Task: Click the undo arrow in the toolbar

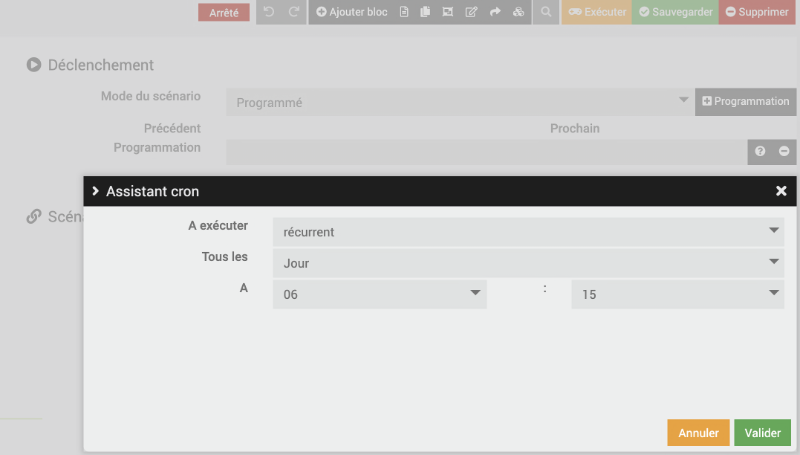Action: [269, 12]
